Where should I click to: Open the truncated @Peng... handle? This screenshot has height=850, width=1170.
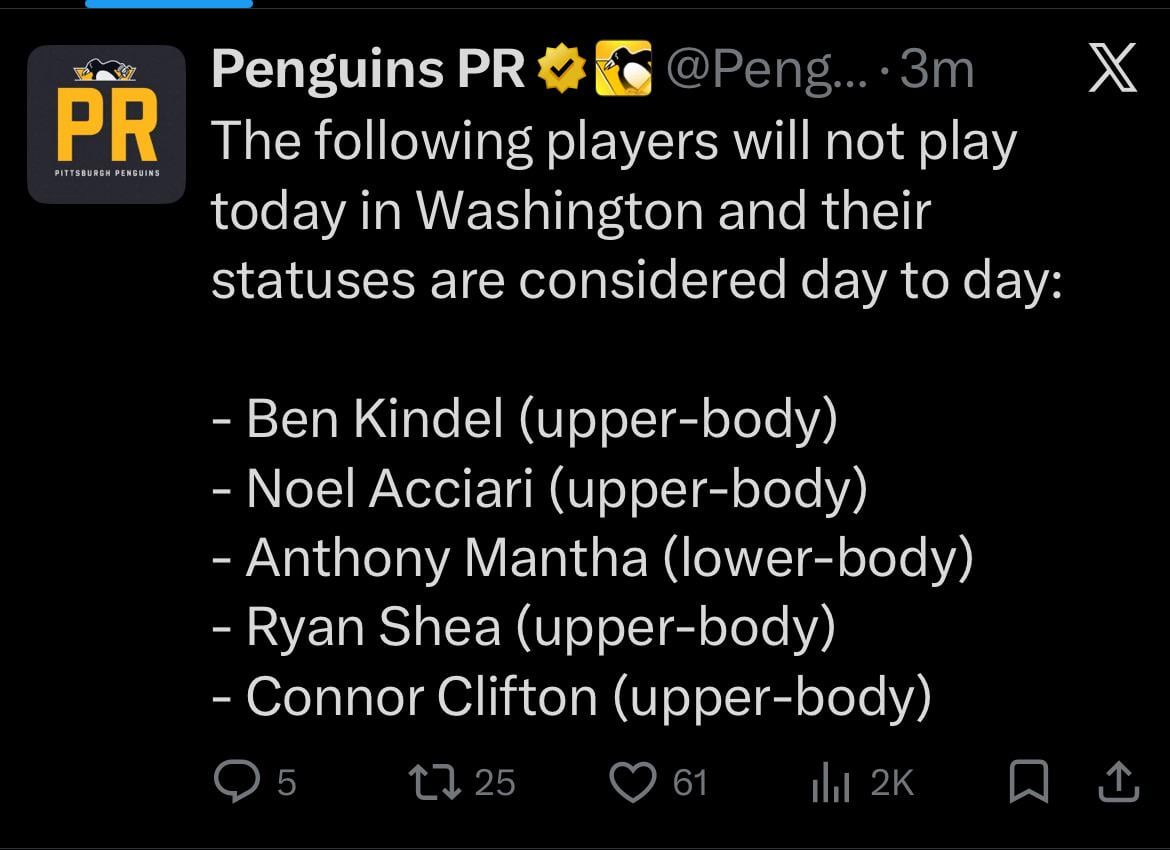pos(768,69)
